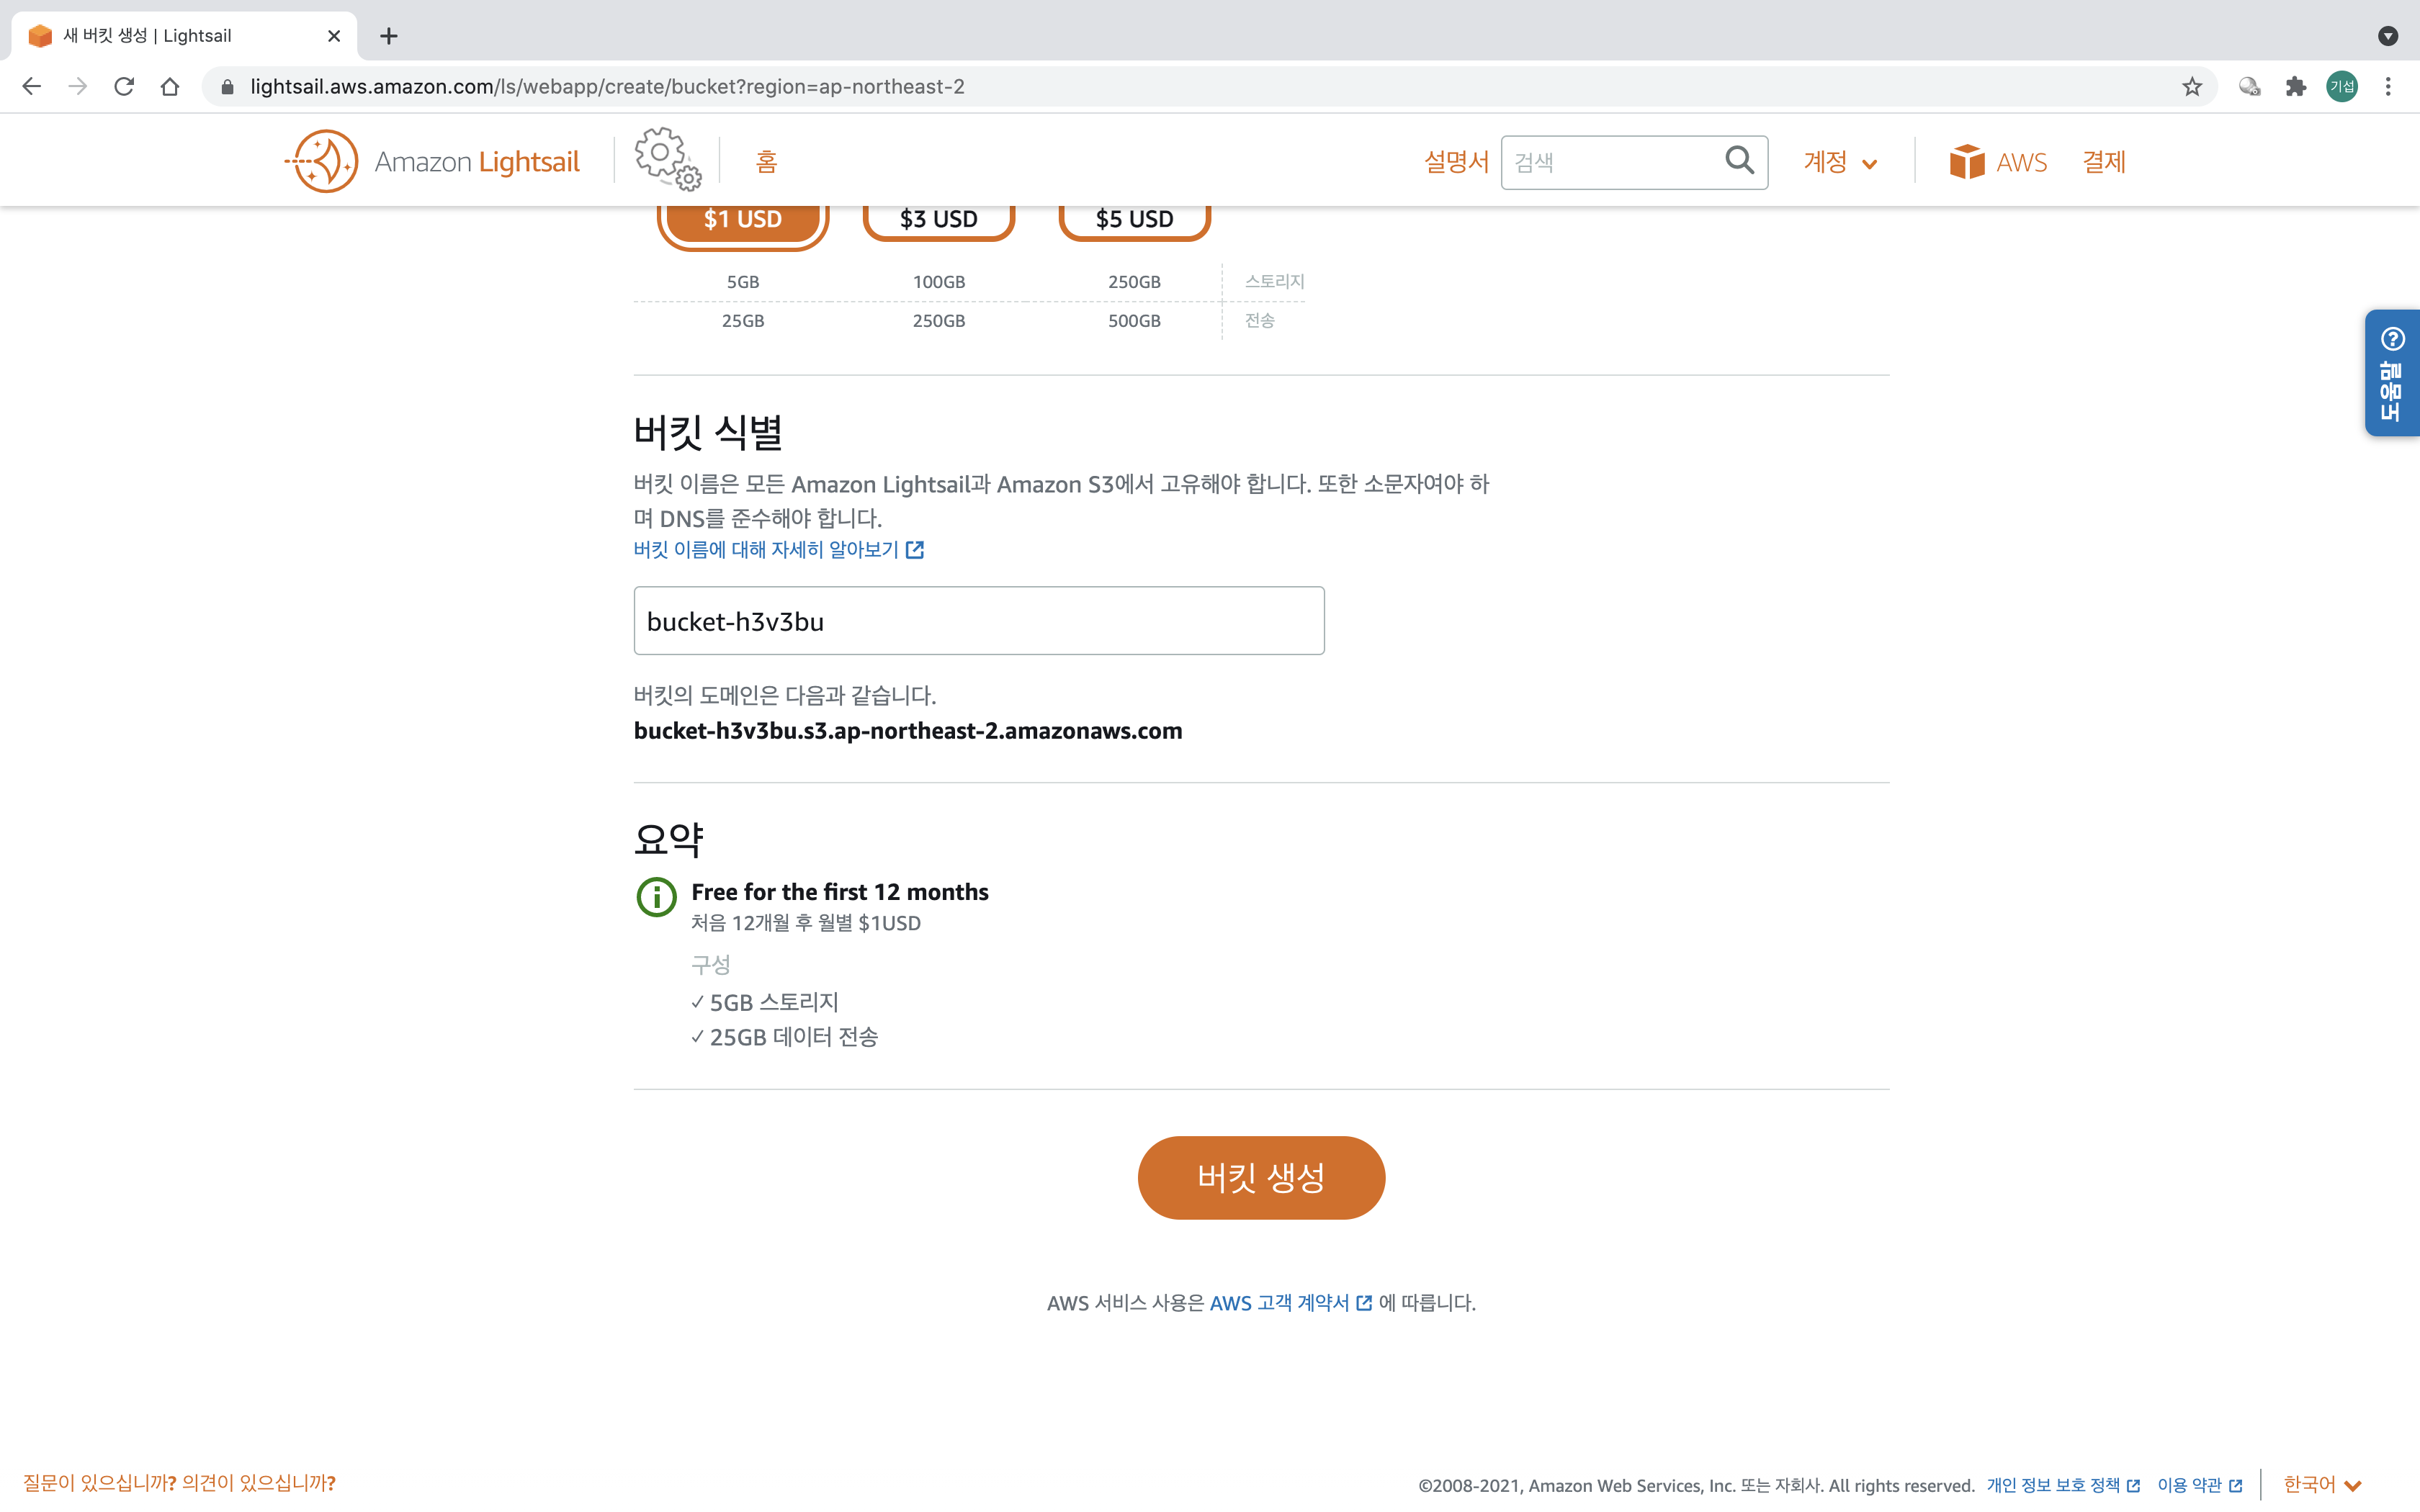Open the blue help side panel icon
The width and height of the screenshot is (2420, 1512).
[x=2392, y=340]
